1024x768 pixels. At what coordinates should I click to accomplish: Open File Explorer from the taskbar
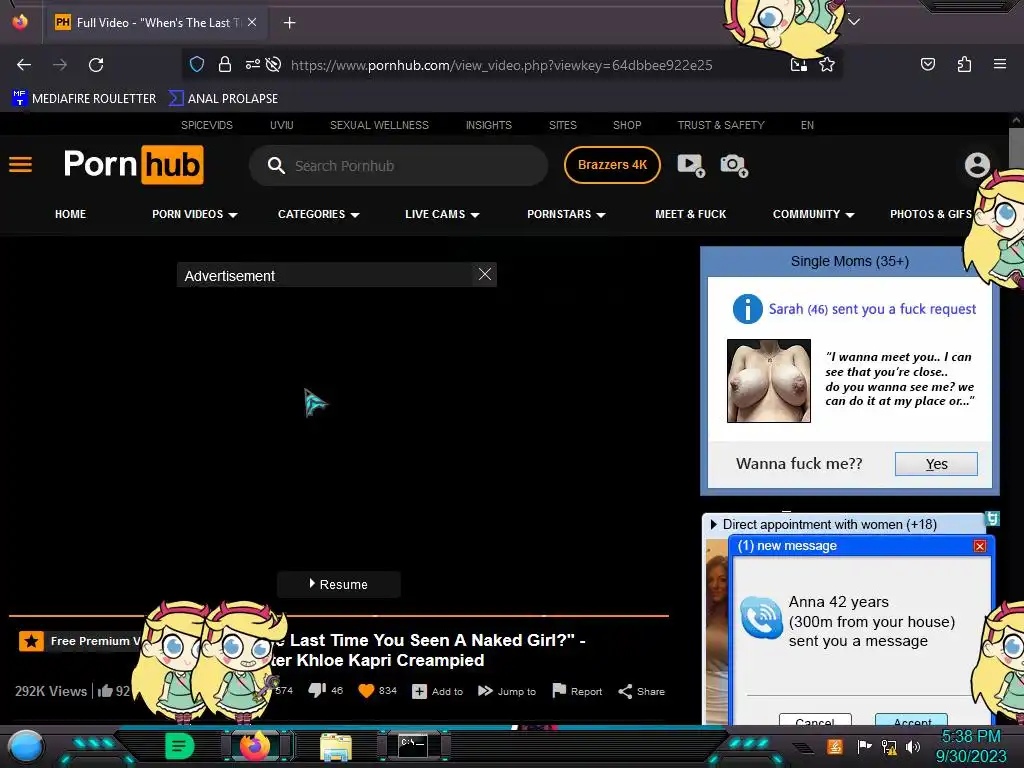336,747
